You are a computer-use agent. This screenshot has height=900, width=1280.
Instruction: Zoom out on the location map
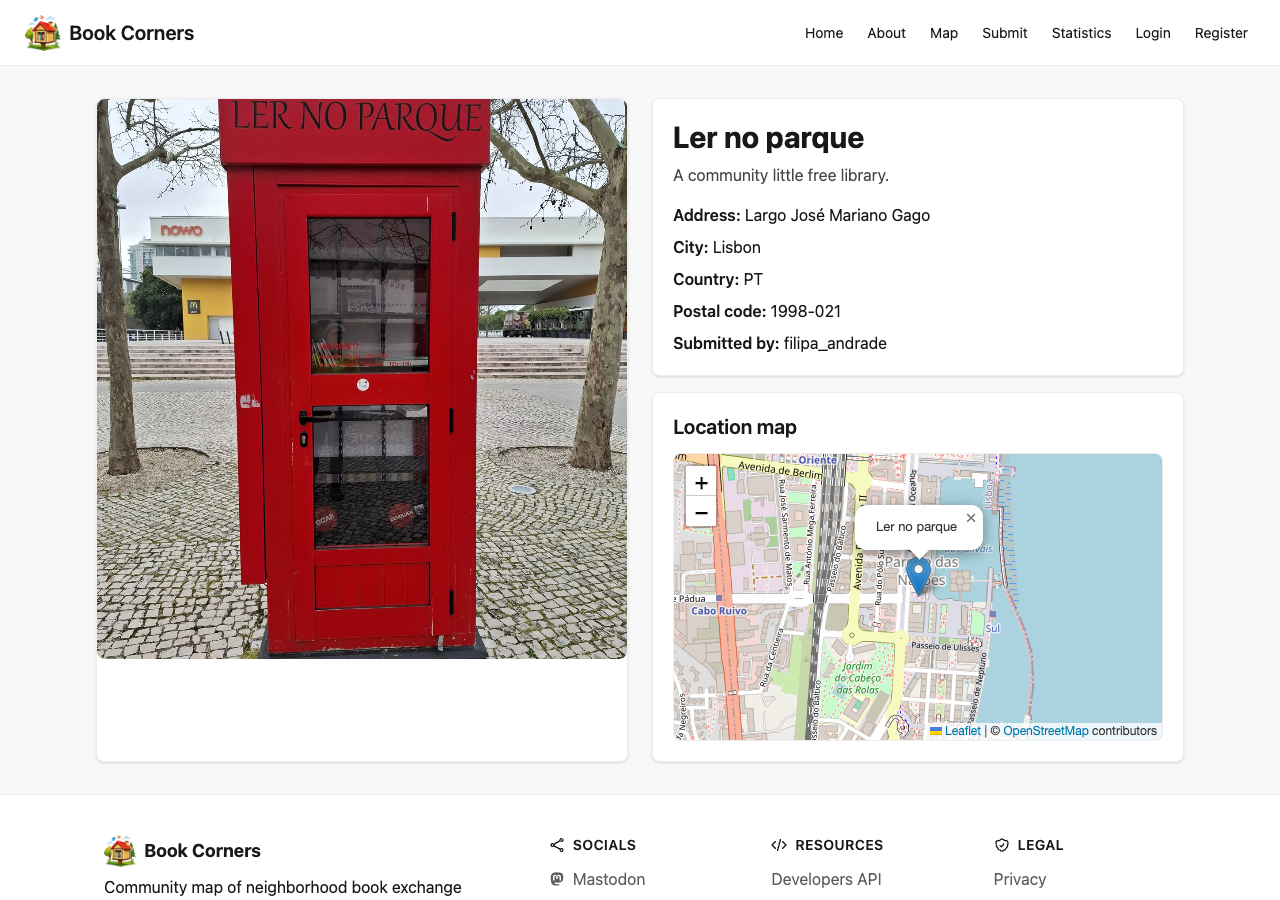pos(701,513)
